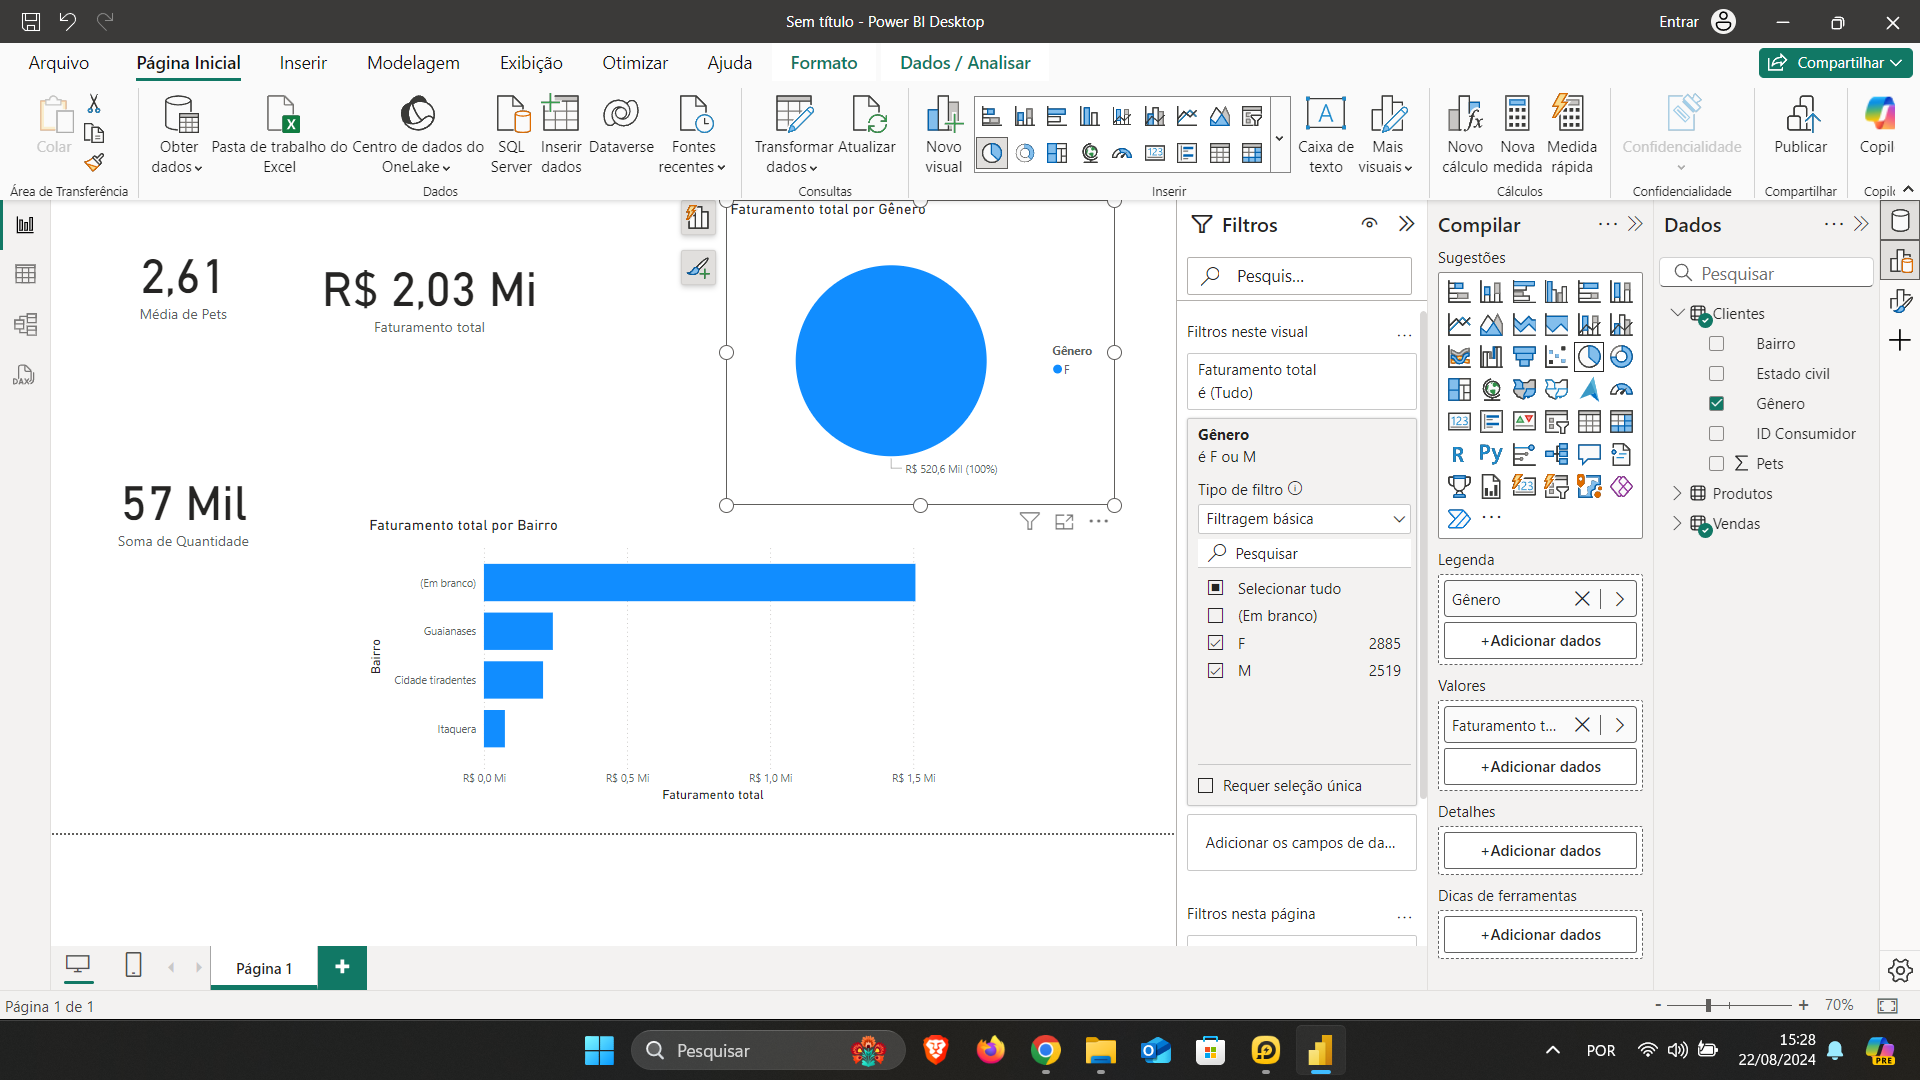Open the Dataverse connector
Viewport: 1920px width, 1080px height.
pyautogui.click(x=621, y=127)
